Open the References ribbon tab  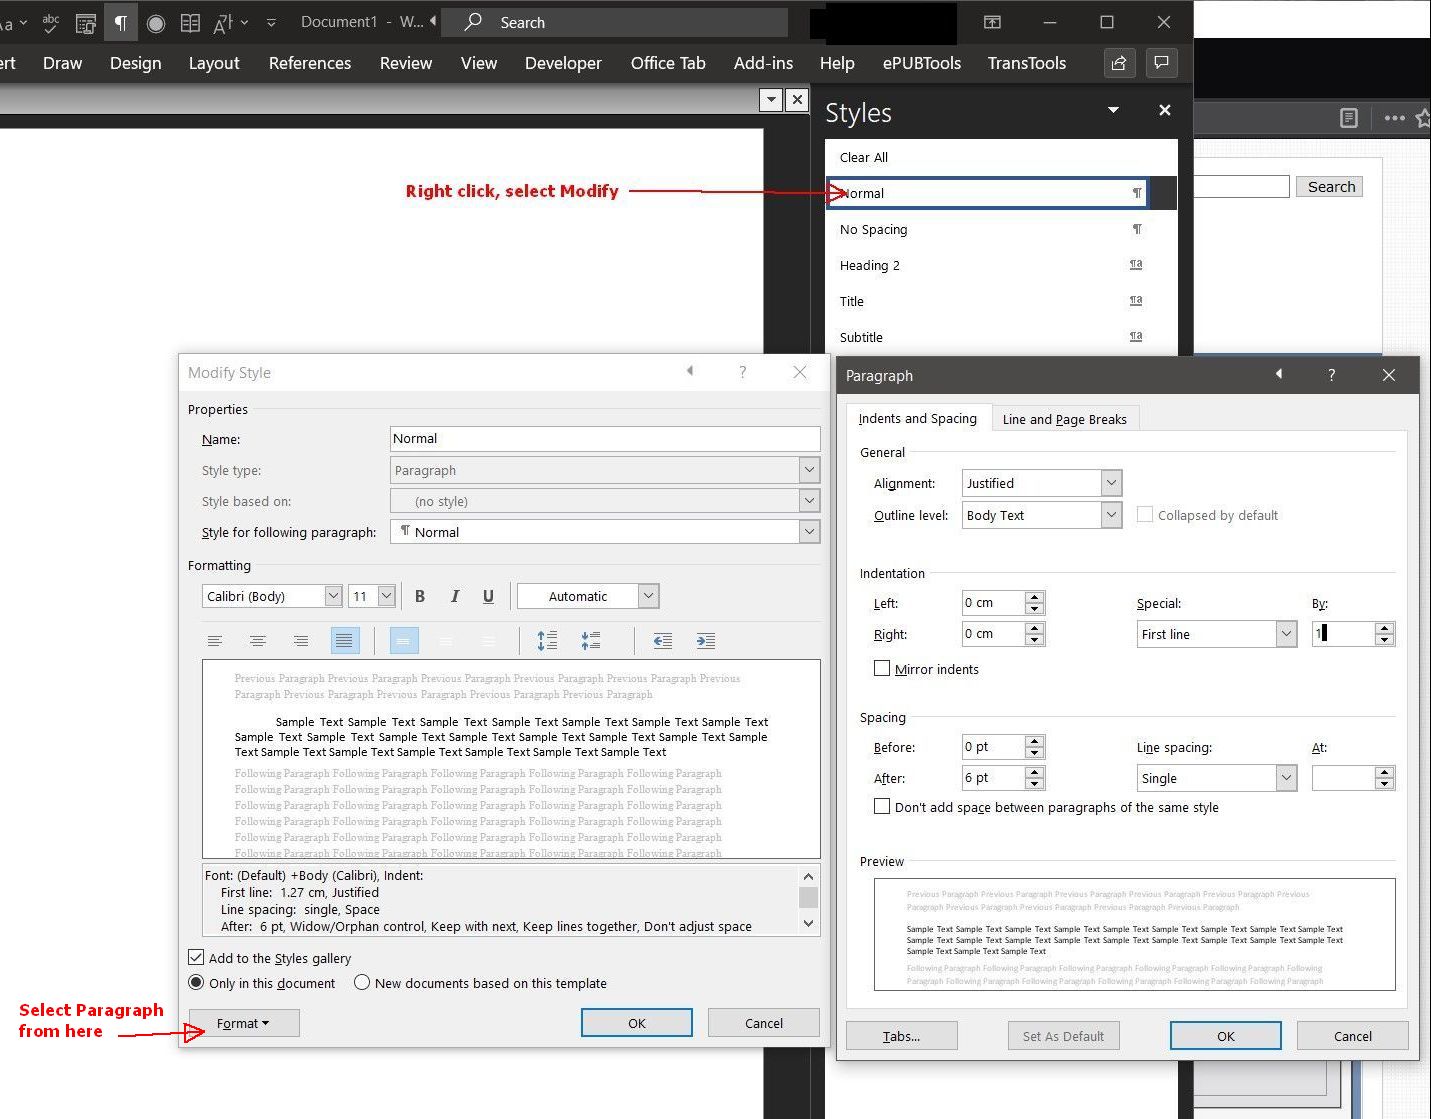(x=310, y=63)
